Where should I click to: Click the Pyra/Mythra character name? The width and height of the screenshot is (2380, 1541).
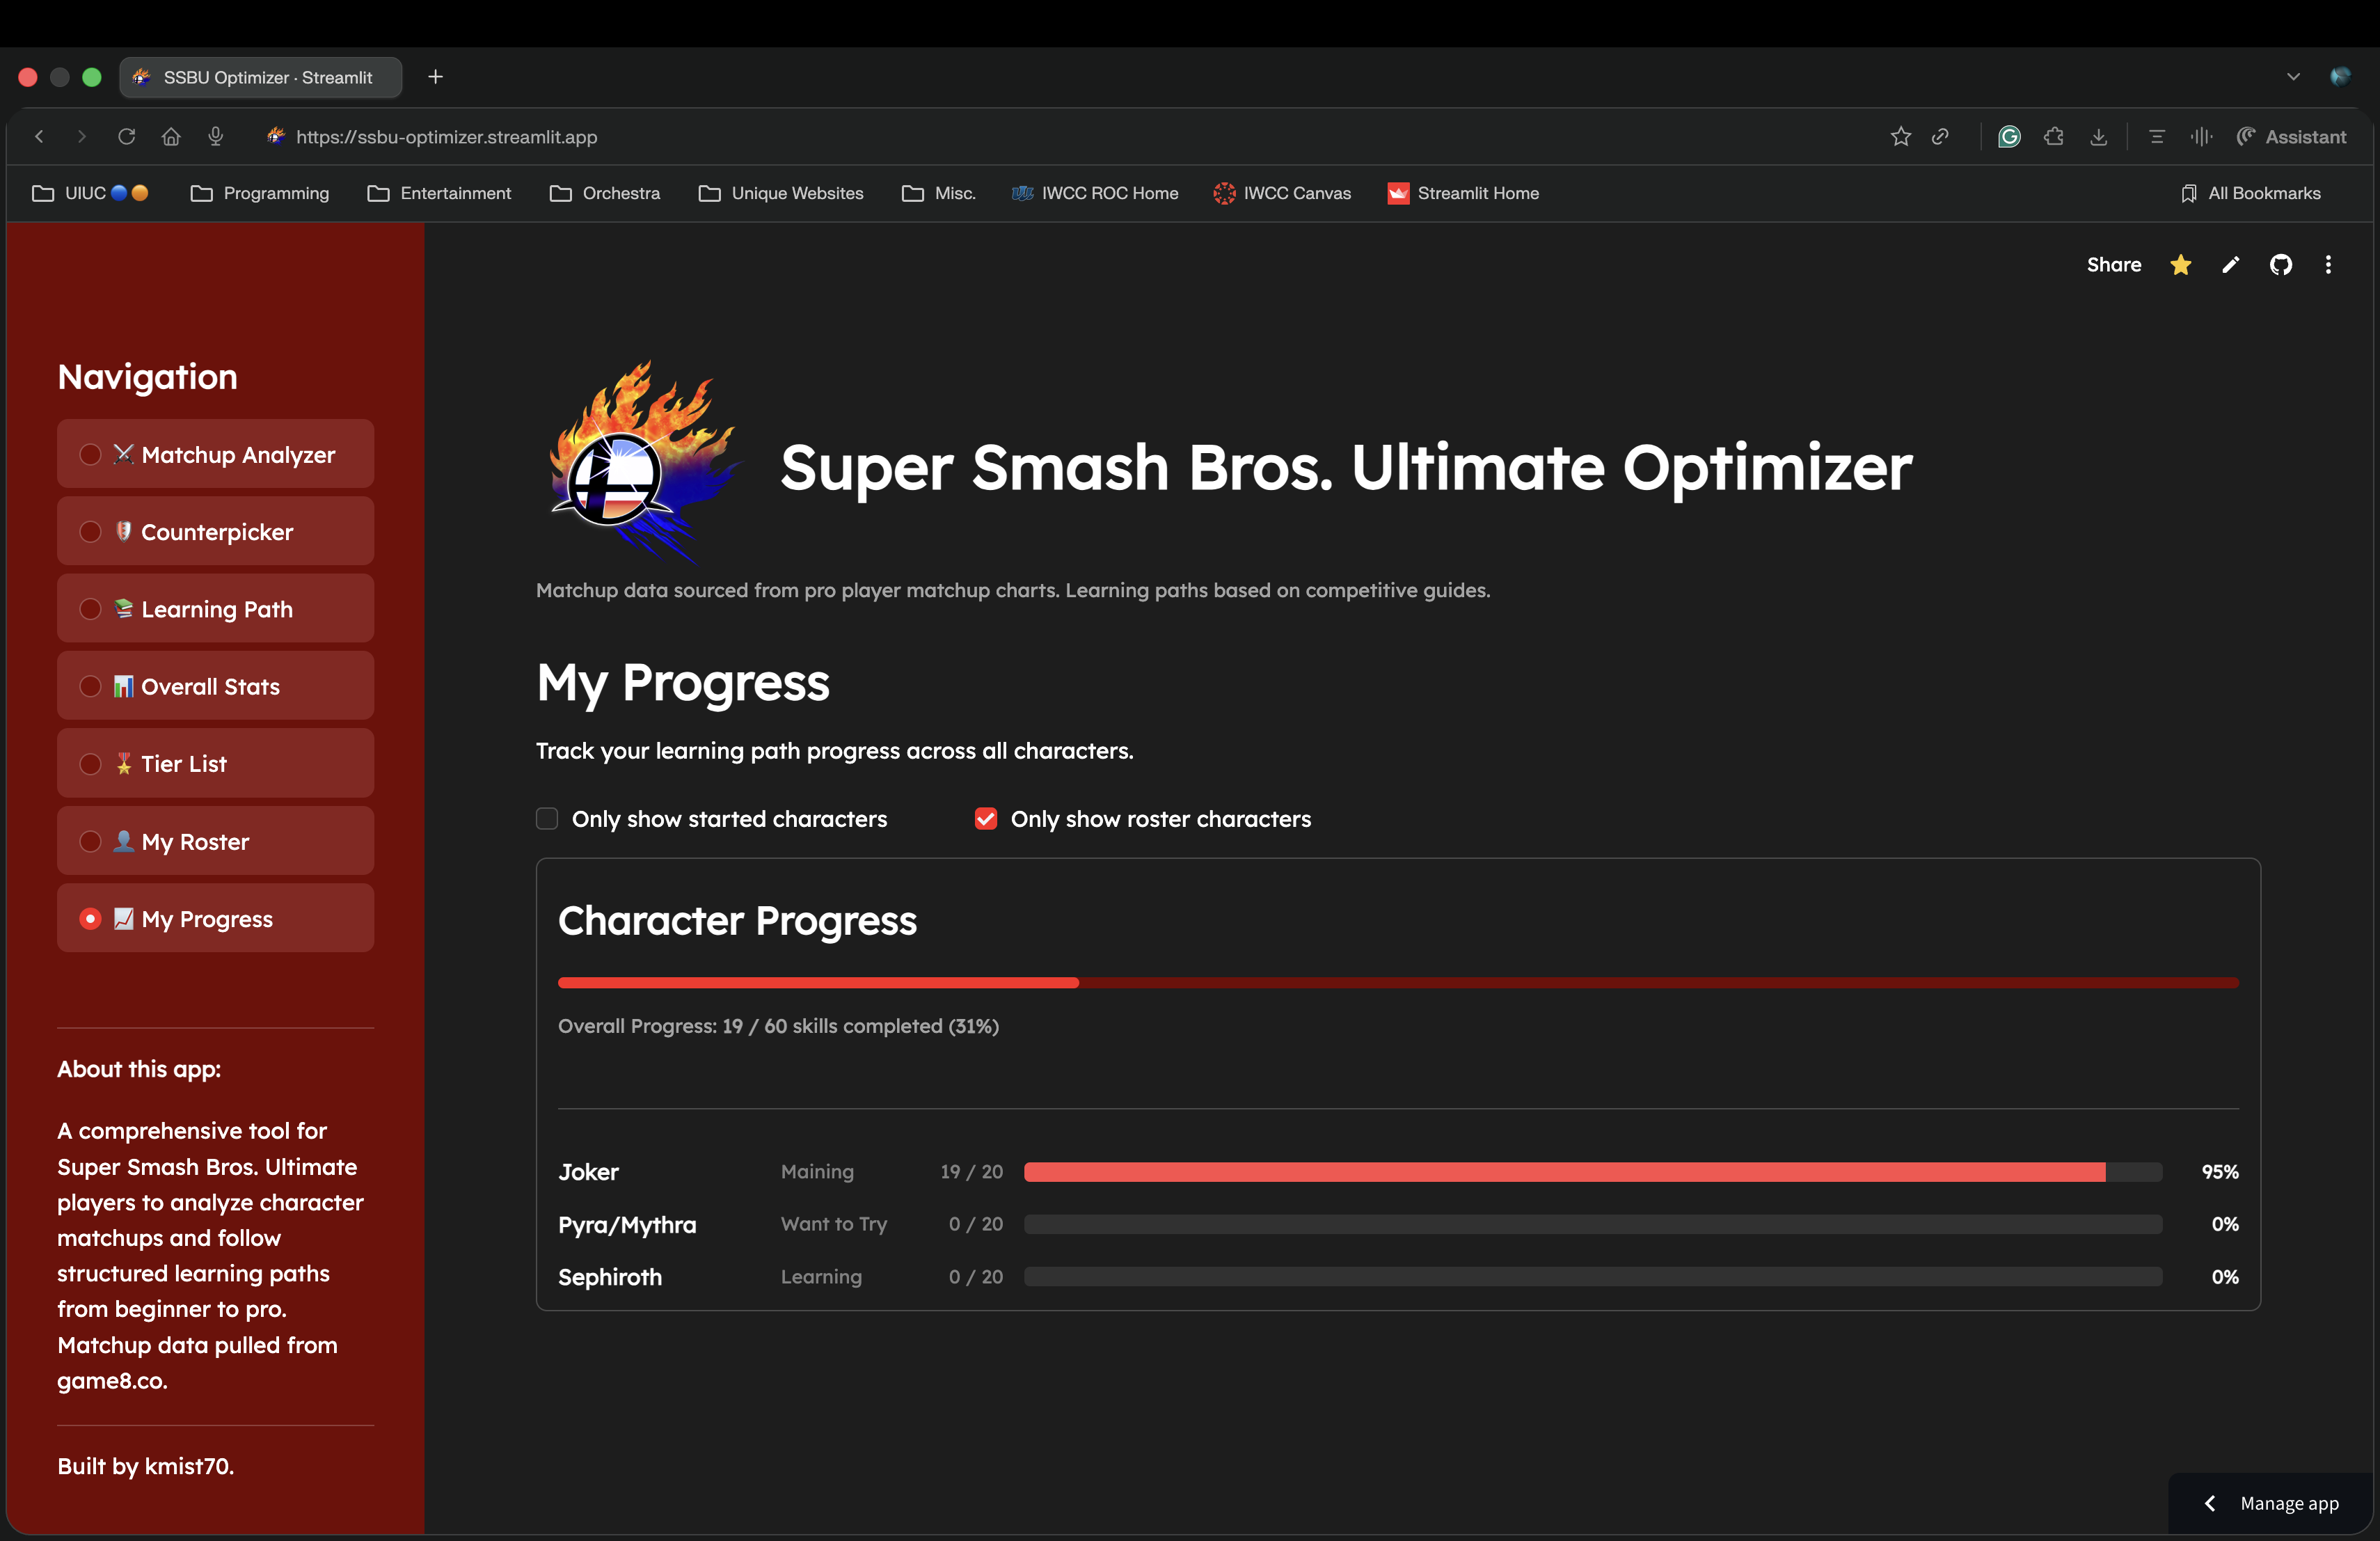pos(627,1225)
